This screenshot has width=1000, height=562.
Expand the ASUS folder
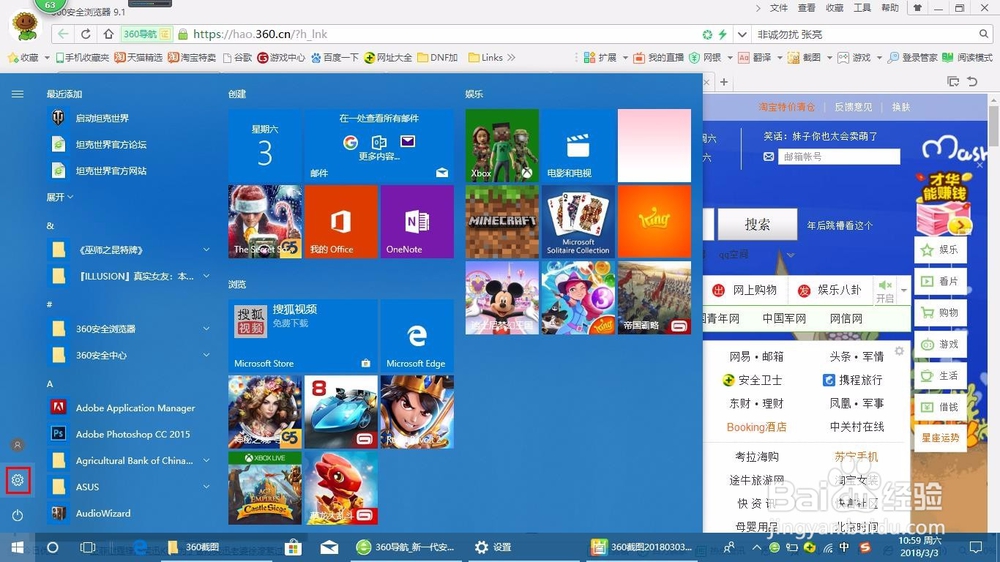point(129,487)
